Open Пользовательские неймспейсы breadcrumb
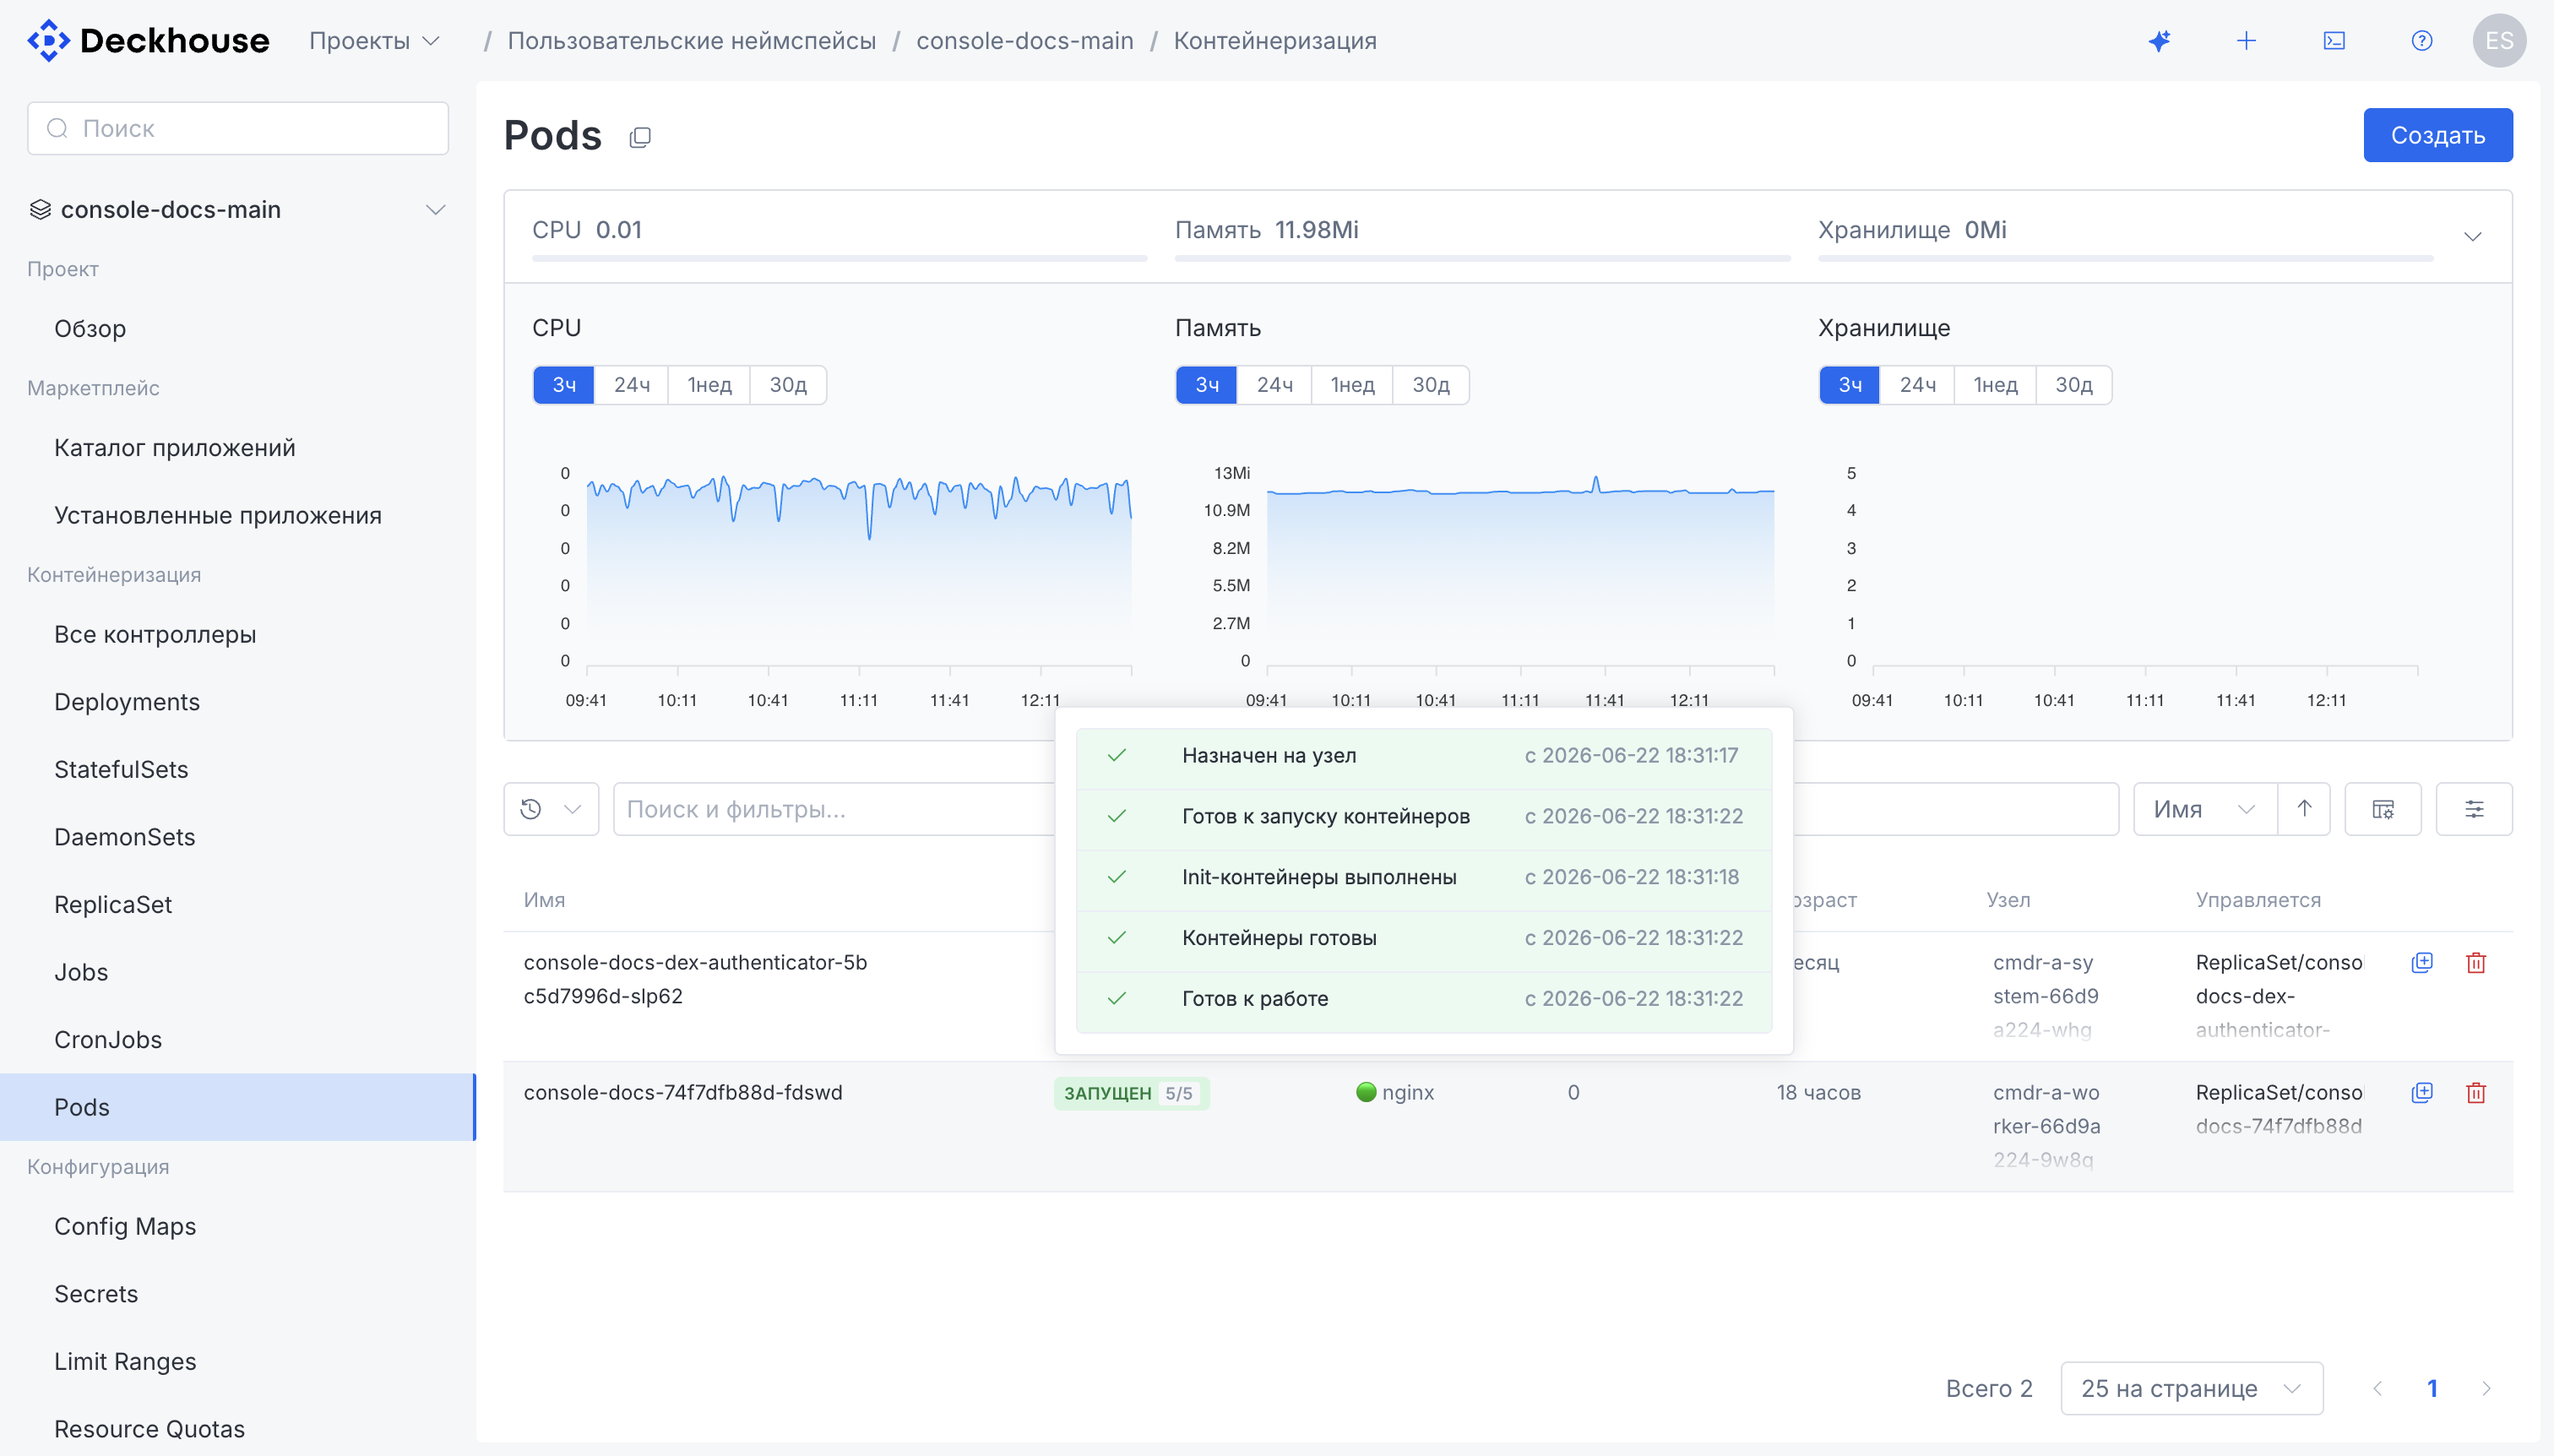This screenshot has width=2554, height=1456. [x=691, y=41]
